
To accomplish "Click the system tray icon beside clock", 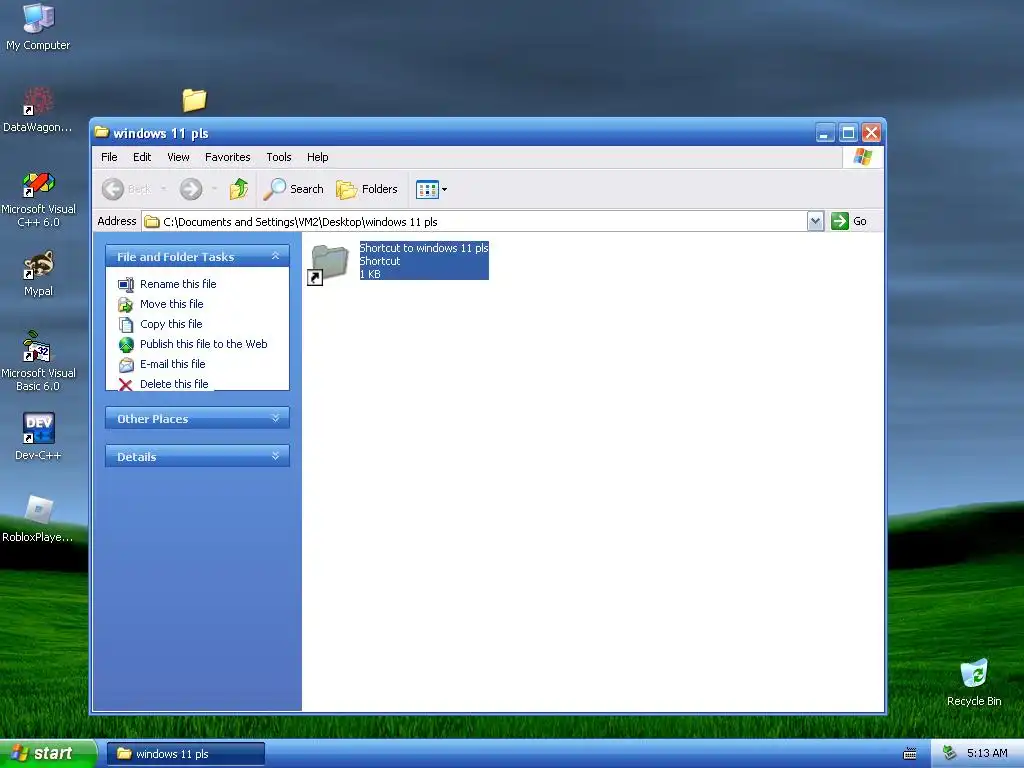I will pyautogui.click(x=950, y=754).
